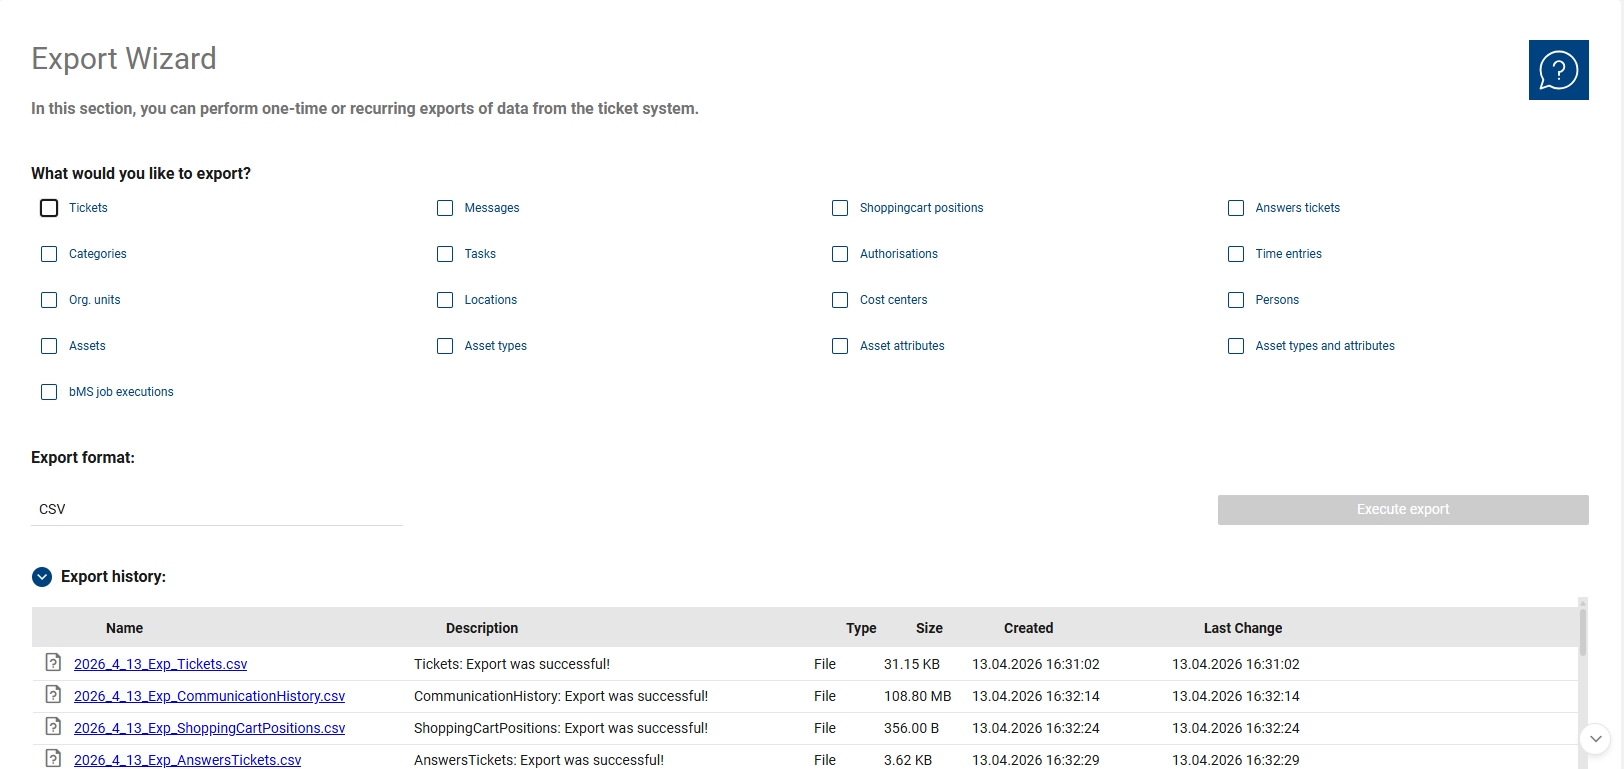The height and width of the screenshot is (769, 1624).
Task: Enable the Categories export option
Action: point(49,254)
